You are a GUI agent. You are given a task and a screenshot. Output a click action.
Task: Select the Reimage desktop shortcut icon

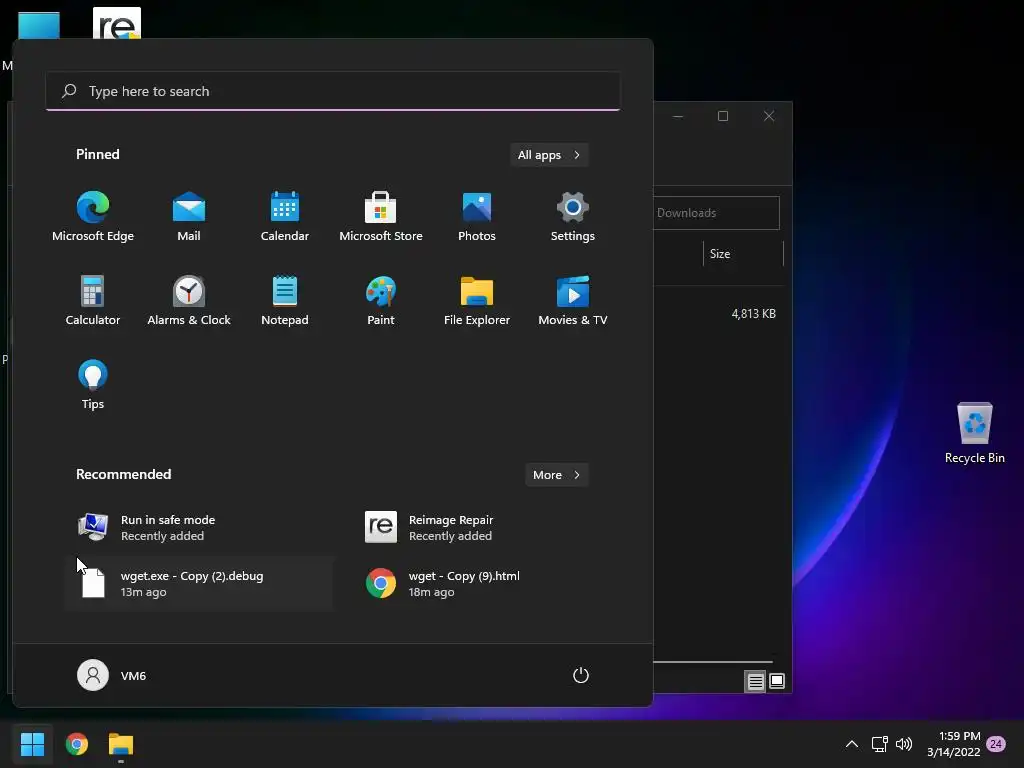point(117,24)
